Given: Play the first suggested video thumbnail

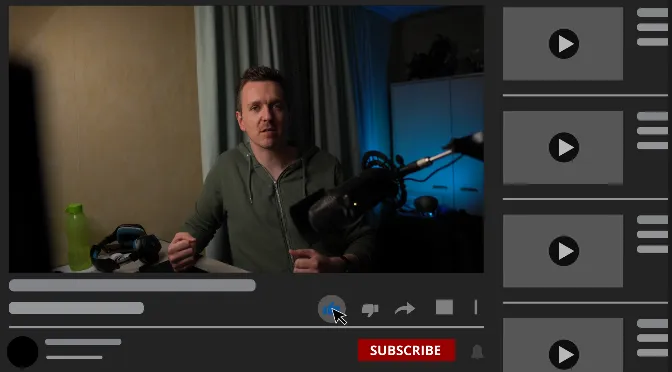Looking at the screenshot, I should coord(563,44).
